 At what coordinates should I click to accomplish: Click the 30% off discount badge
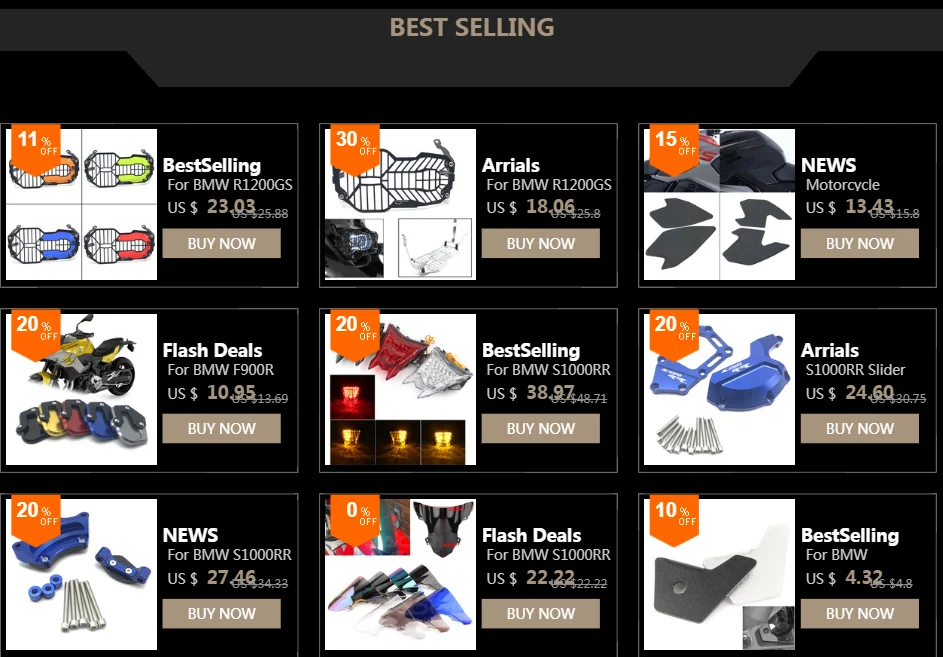pyautogui.click(x=355, y=148)
